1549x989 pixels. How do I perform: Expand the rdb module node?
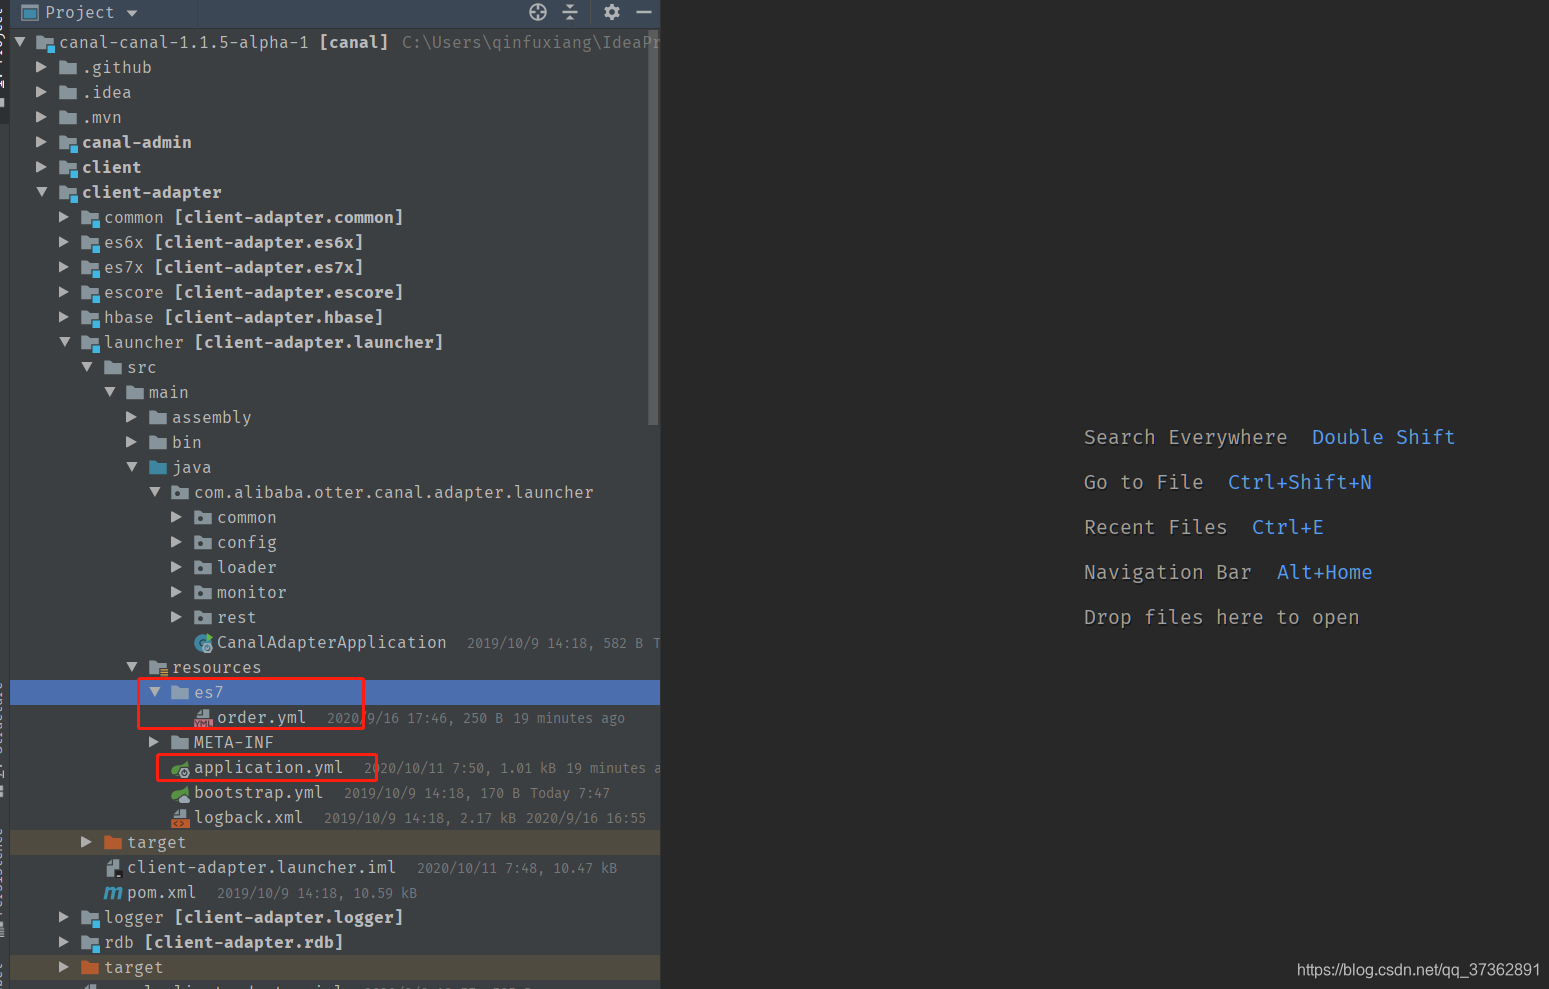pyautogui.click(x=64, y=942)
